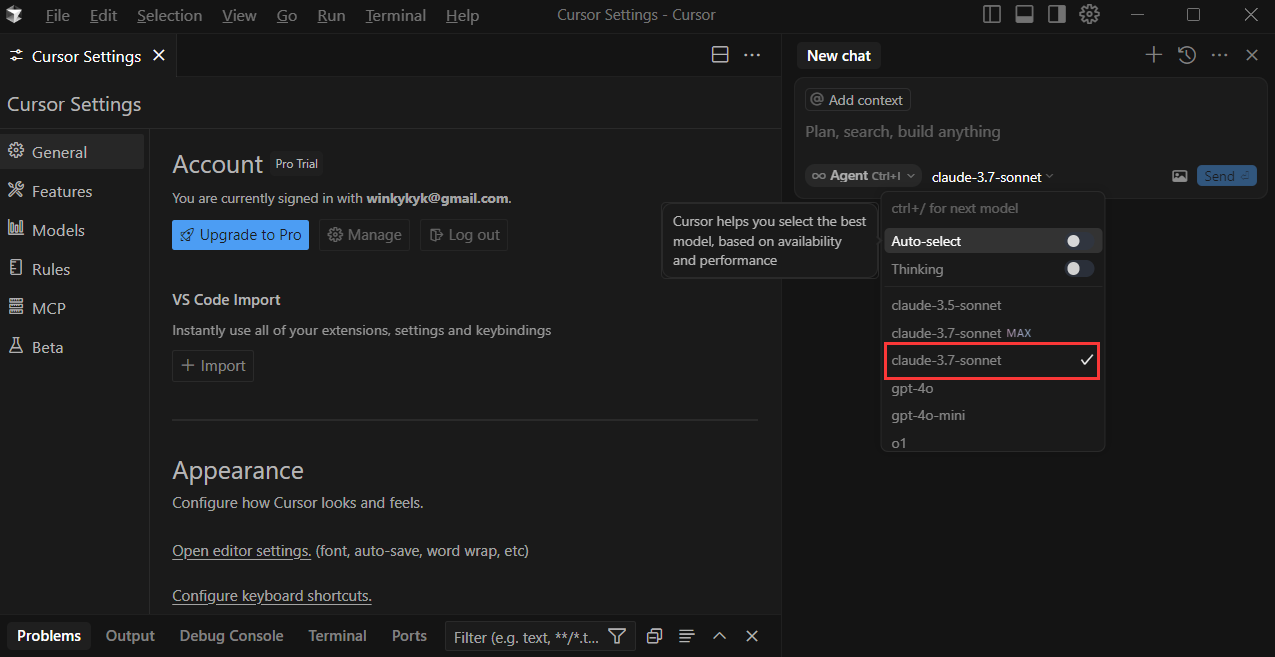Open editor more actions ellipsis
This screenshot has height=657, width=1275.
[x=753, y=55]
